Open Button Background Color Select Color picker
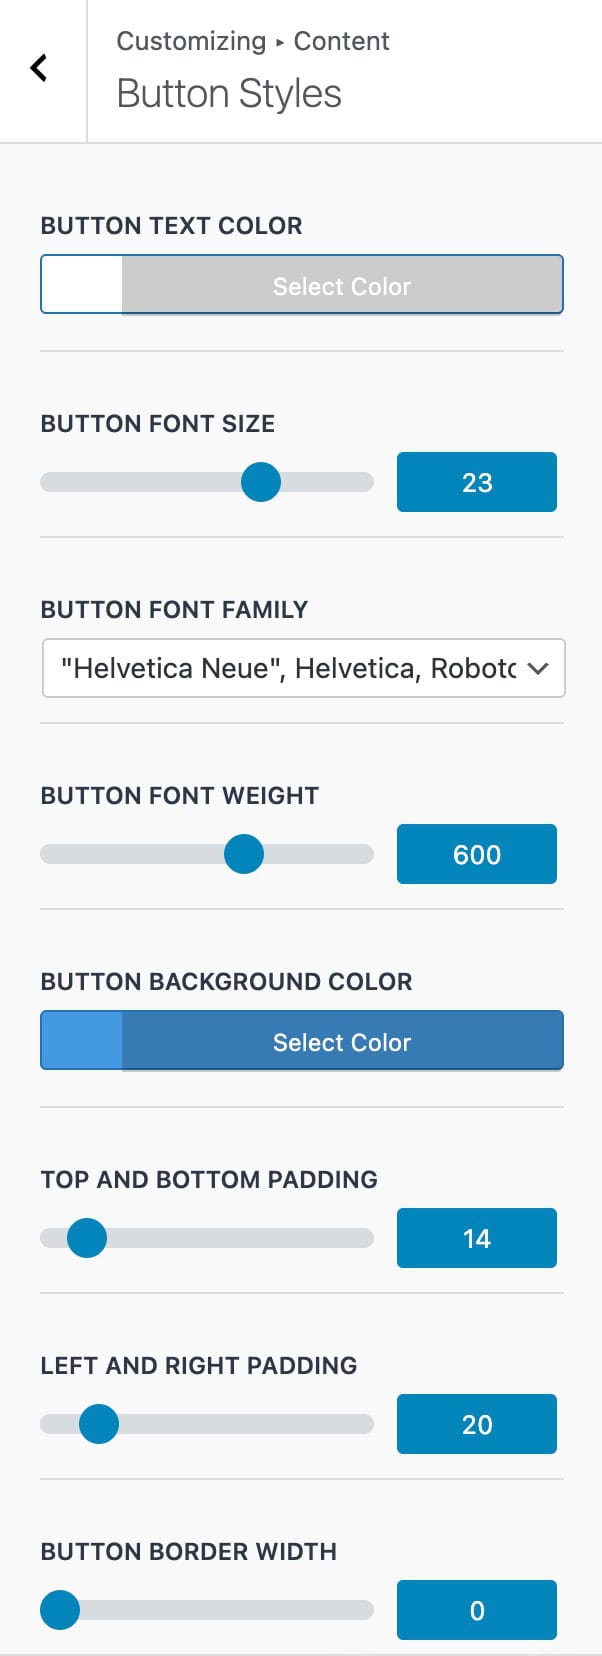The width and height of the screenshot is (602, 1656). click(342, 1041)
